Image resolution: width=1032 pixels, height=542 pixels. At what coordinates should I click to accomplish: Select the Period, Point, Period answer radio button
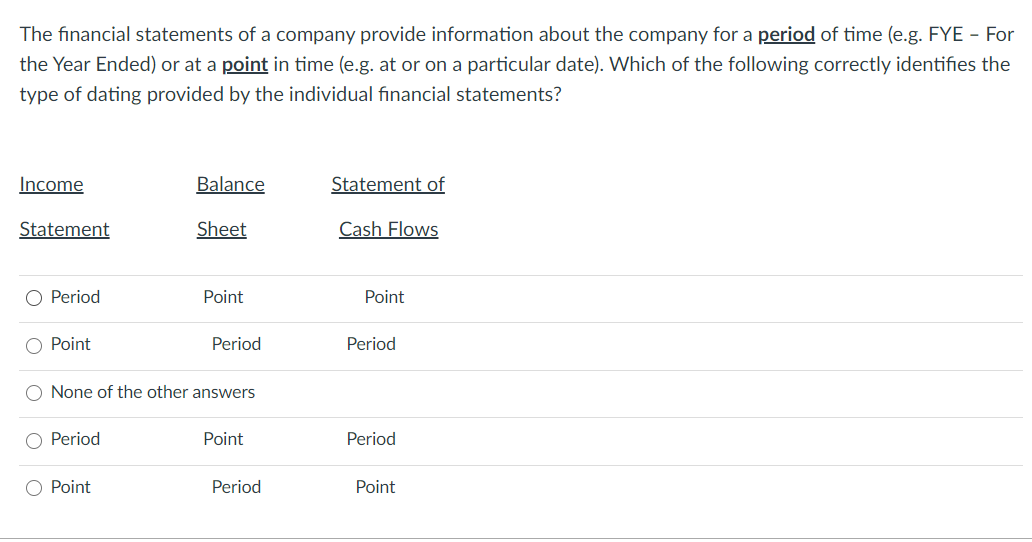point(35,440)
